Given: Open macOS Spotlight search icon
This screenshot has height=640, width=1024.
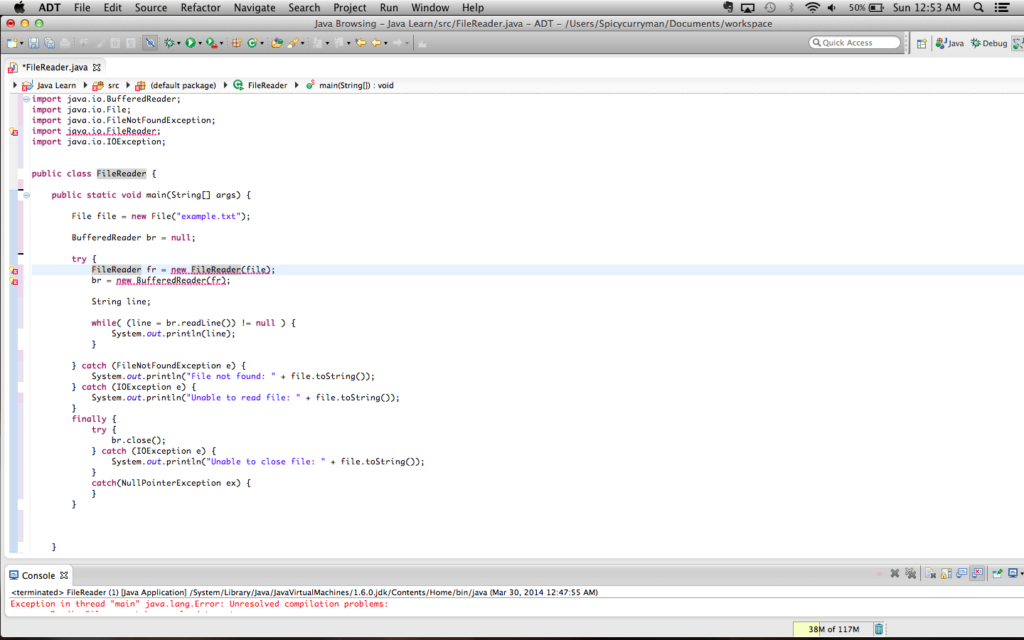Looking at the screenshot, I should (x=978, y=8).
